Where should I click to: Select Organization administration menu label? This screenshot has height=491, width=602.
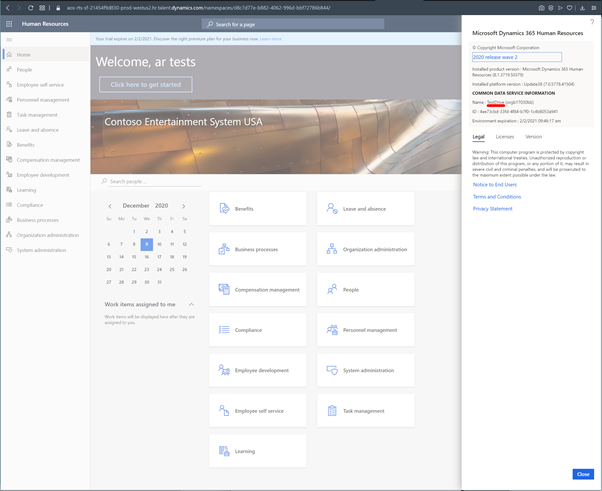tap(48, 235)
